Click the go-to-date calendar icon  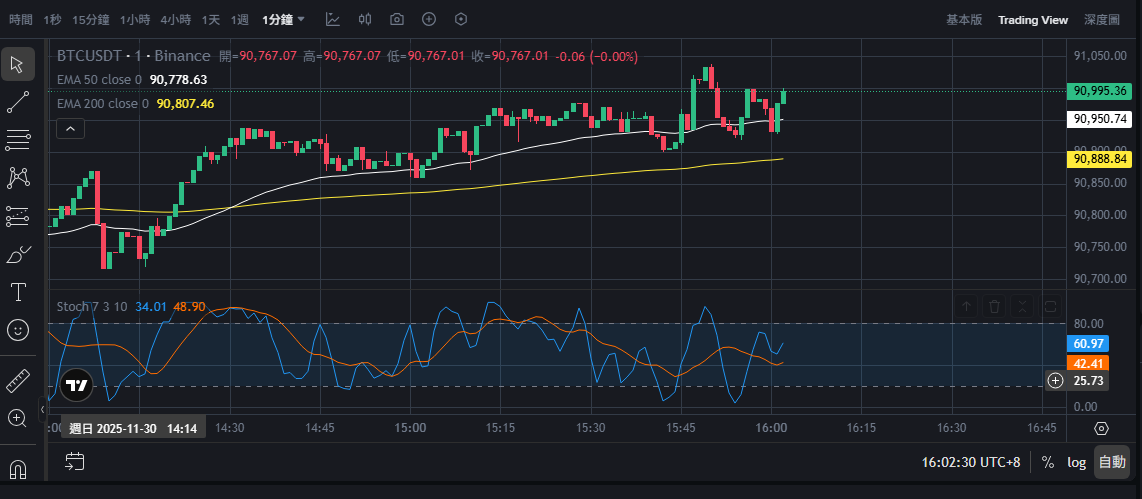coord(75,461)
